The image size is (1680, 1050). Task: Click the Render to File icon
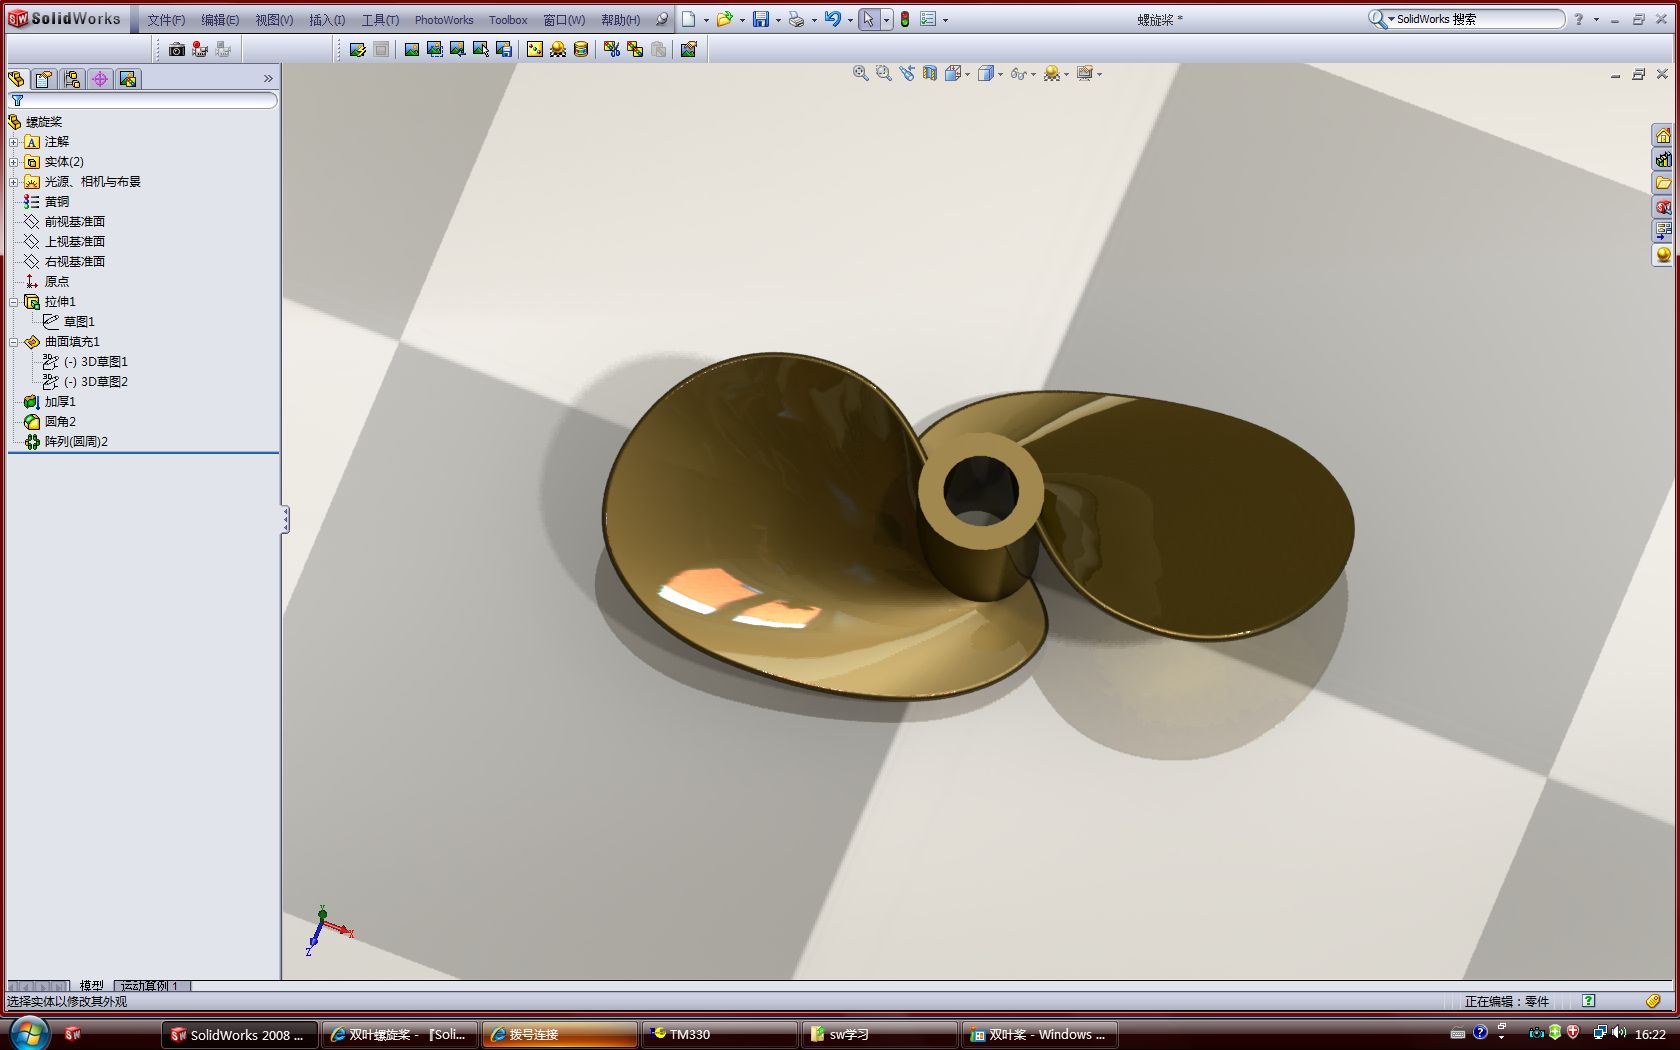point(503,49)
